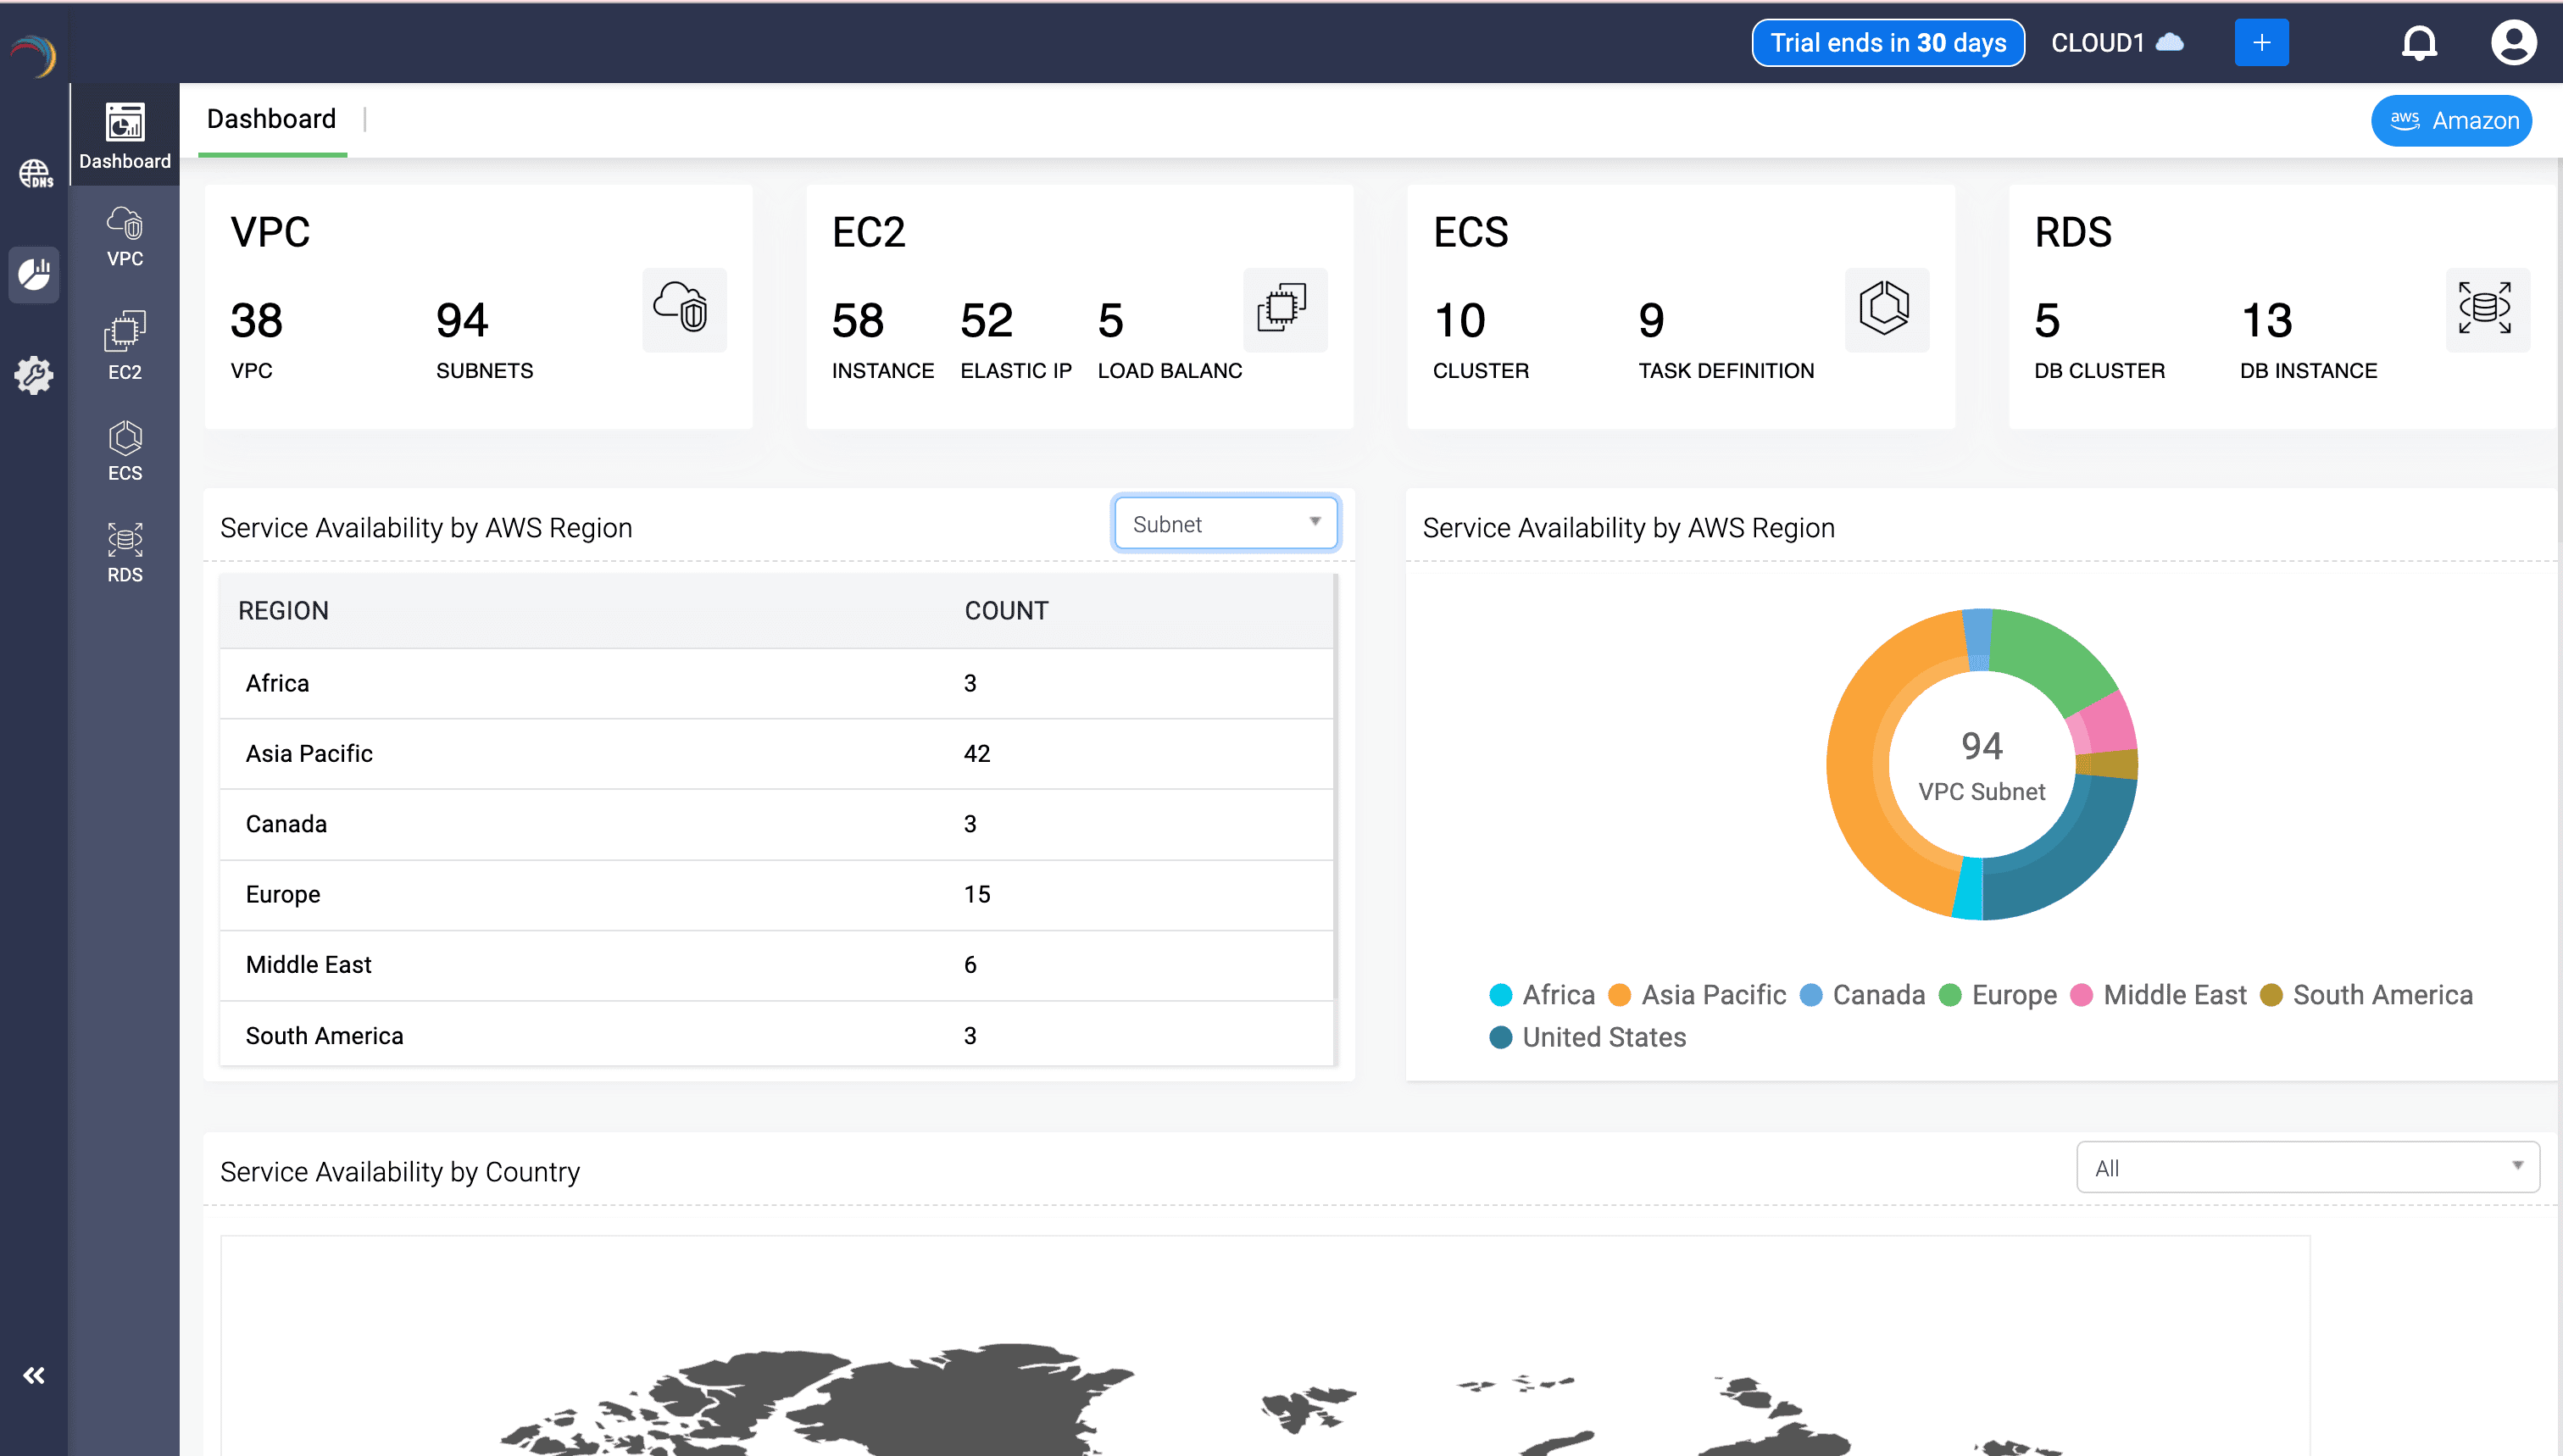Open the monitoring pie-chart icon in the left rail
Screen dimensions: 2563x1456
[34, 274]
